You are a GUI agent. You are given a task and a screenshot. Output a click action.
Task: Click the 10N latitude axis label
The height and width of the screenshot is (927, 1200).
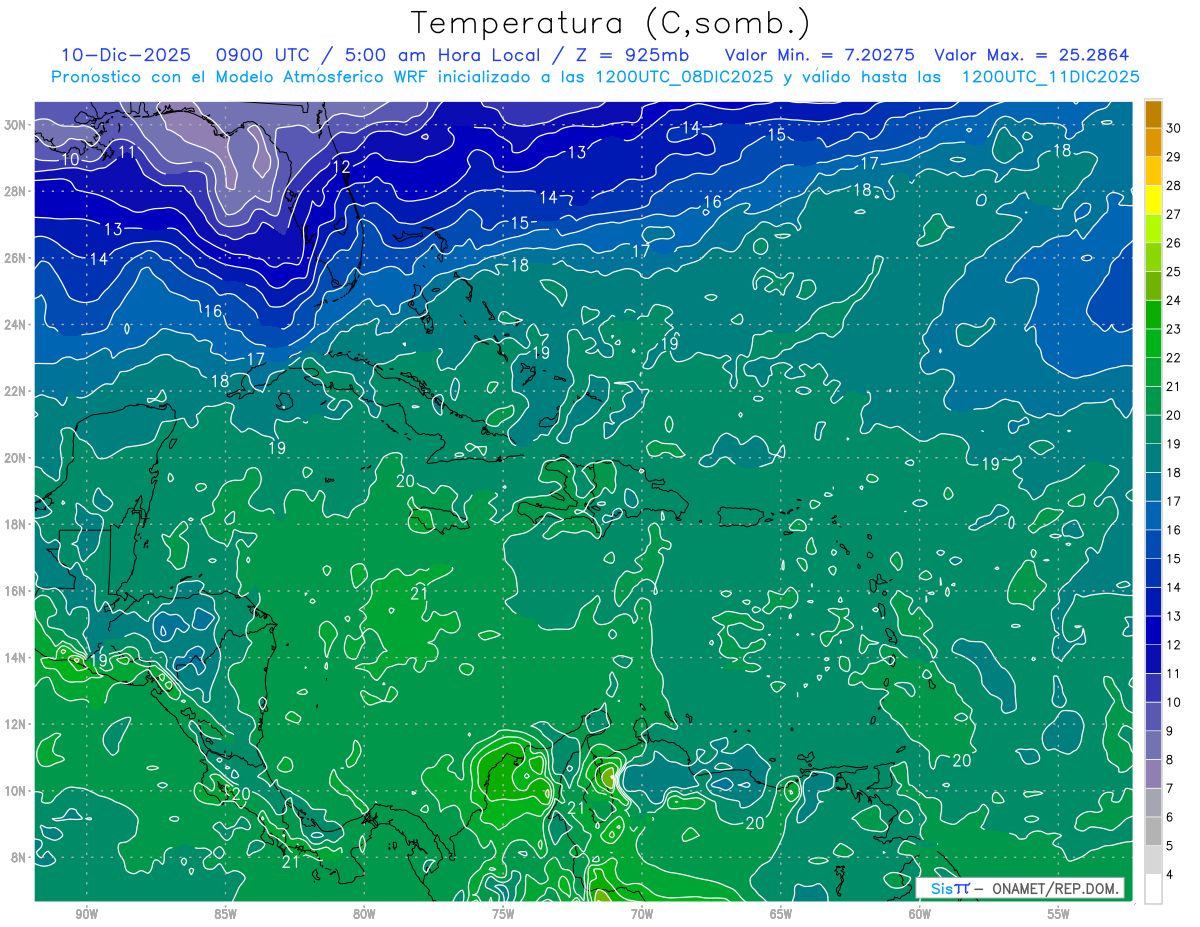click(x=16, y=791)
